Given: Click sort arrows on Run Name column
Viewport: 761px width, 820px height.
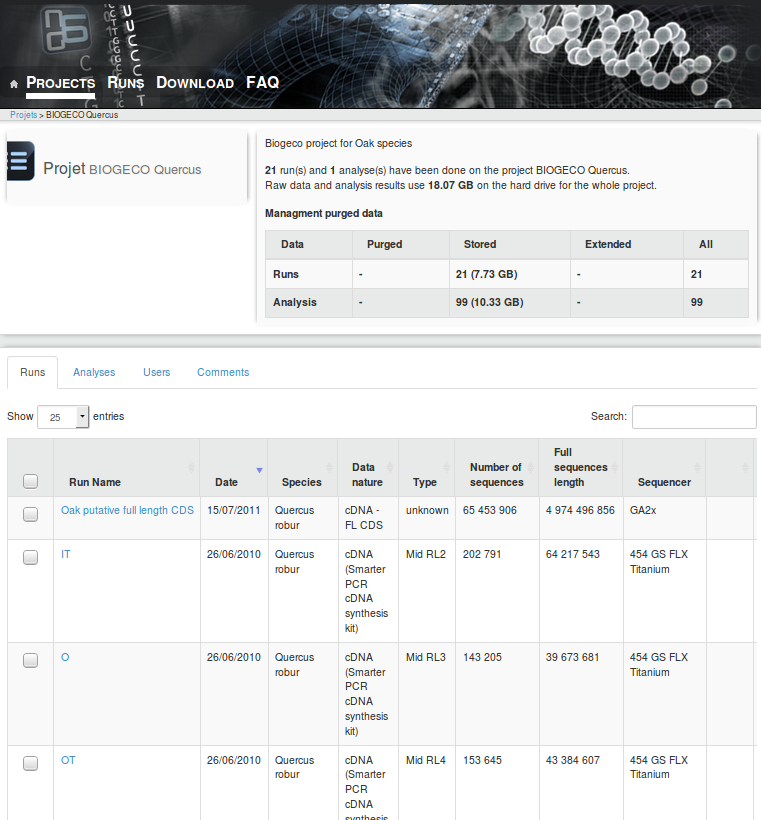Looking at the screenshot, I should (x=191, y=468).
